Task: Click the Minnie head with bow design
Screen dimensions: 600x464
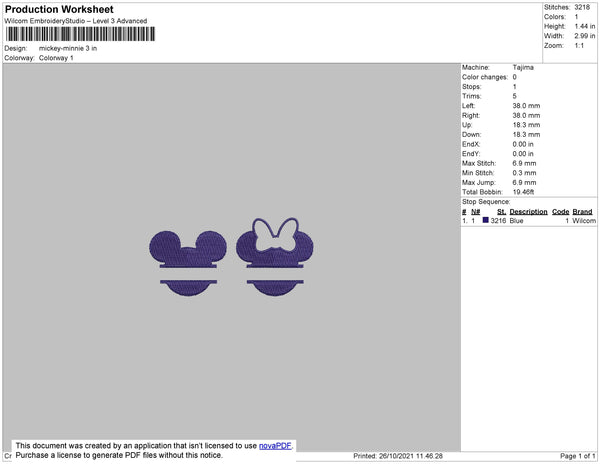Action: click(x=275, y=257)
